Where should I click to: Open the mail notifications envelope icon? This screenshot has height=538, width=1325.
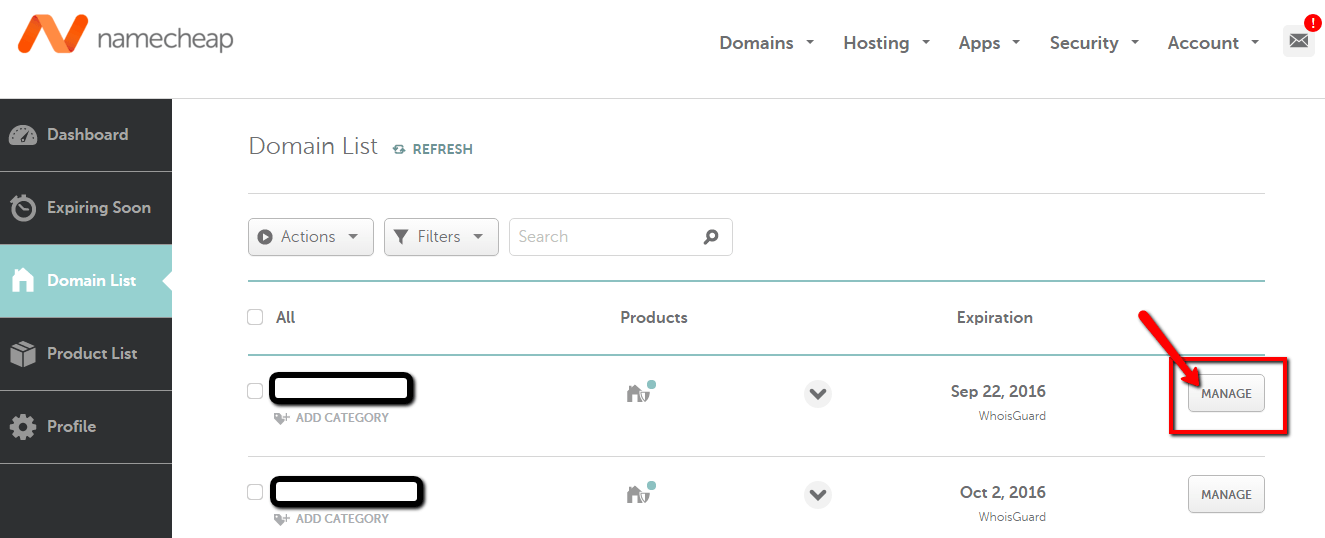click(1298, 41)
